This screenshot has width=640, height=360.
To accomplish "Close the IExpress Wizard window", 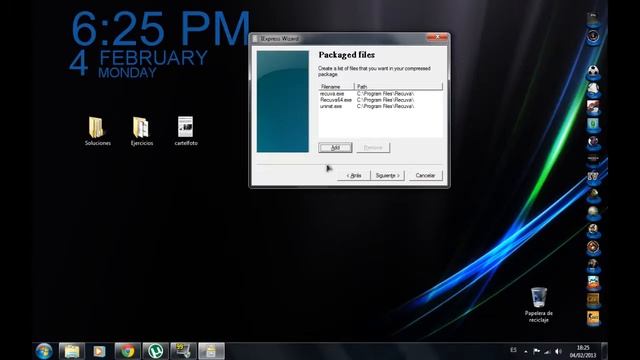I will coord(437,38).
